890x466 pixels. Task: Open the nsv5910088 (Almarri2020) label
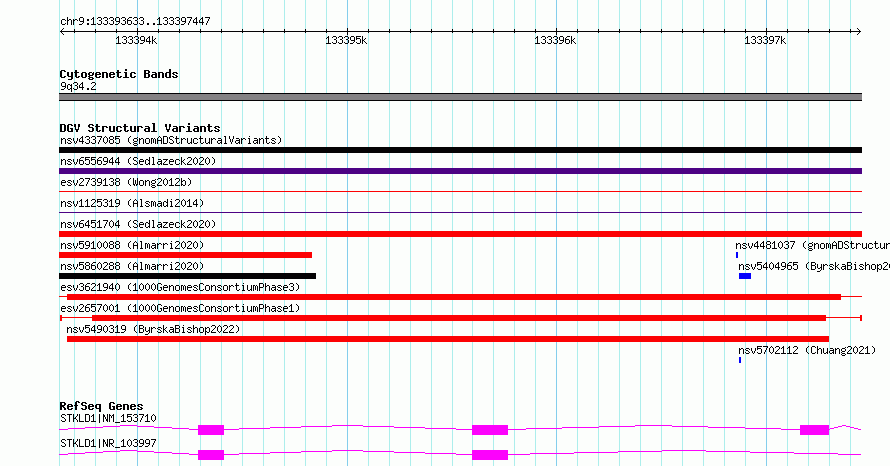[x=132, y=245]
